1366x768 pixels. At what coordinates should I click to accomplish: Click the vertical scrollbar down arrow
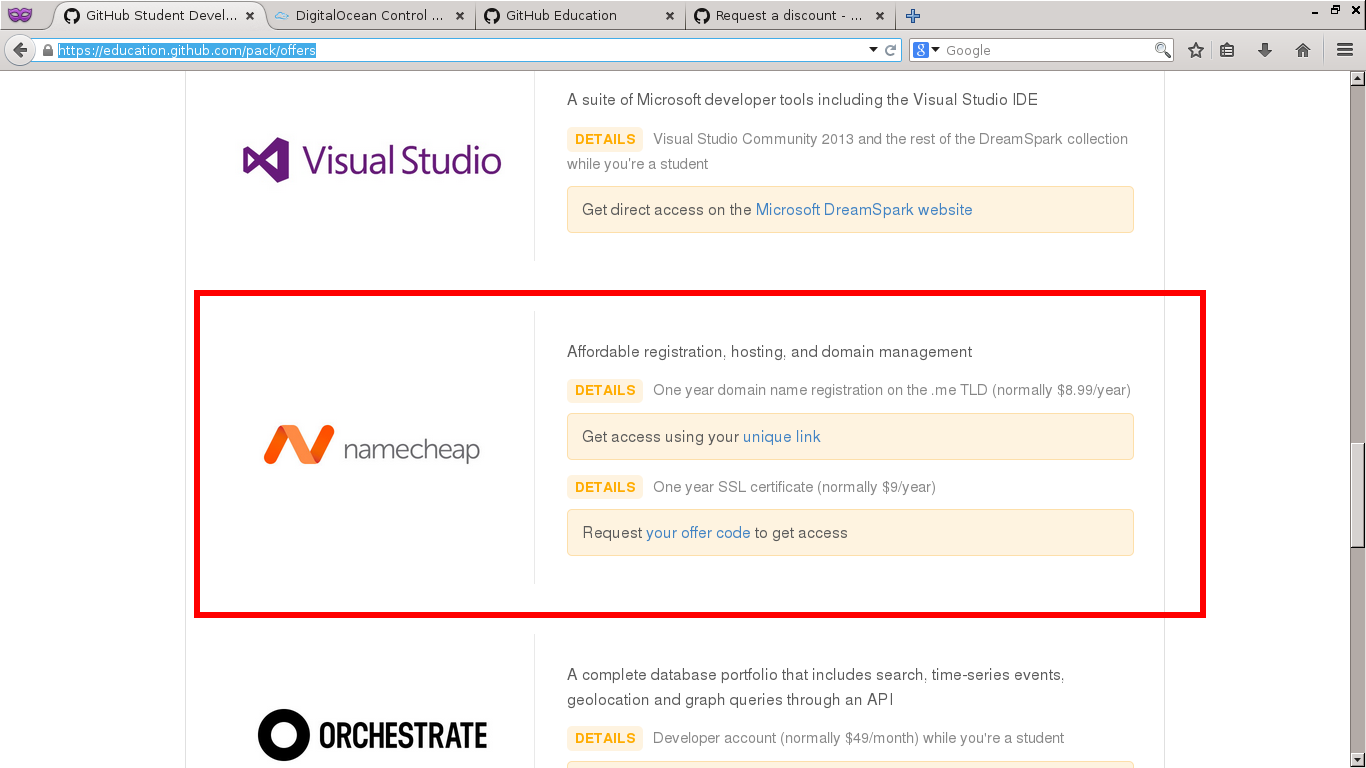(1357, 759)
